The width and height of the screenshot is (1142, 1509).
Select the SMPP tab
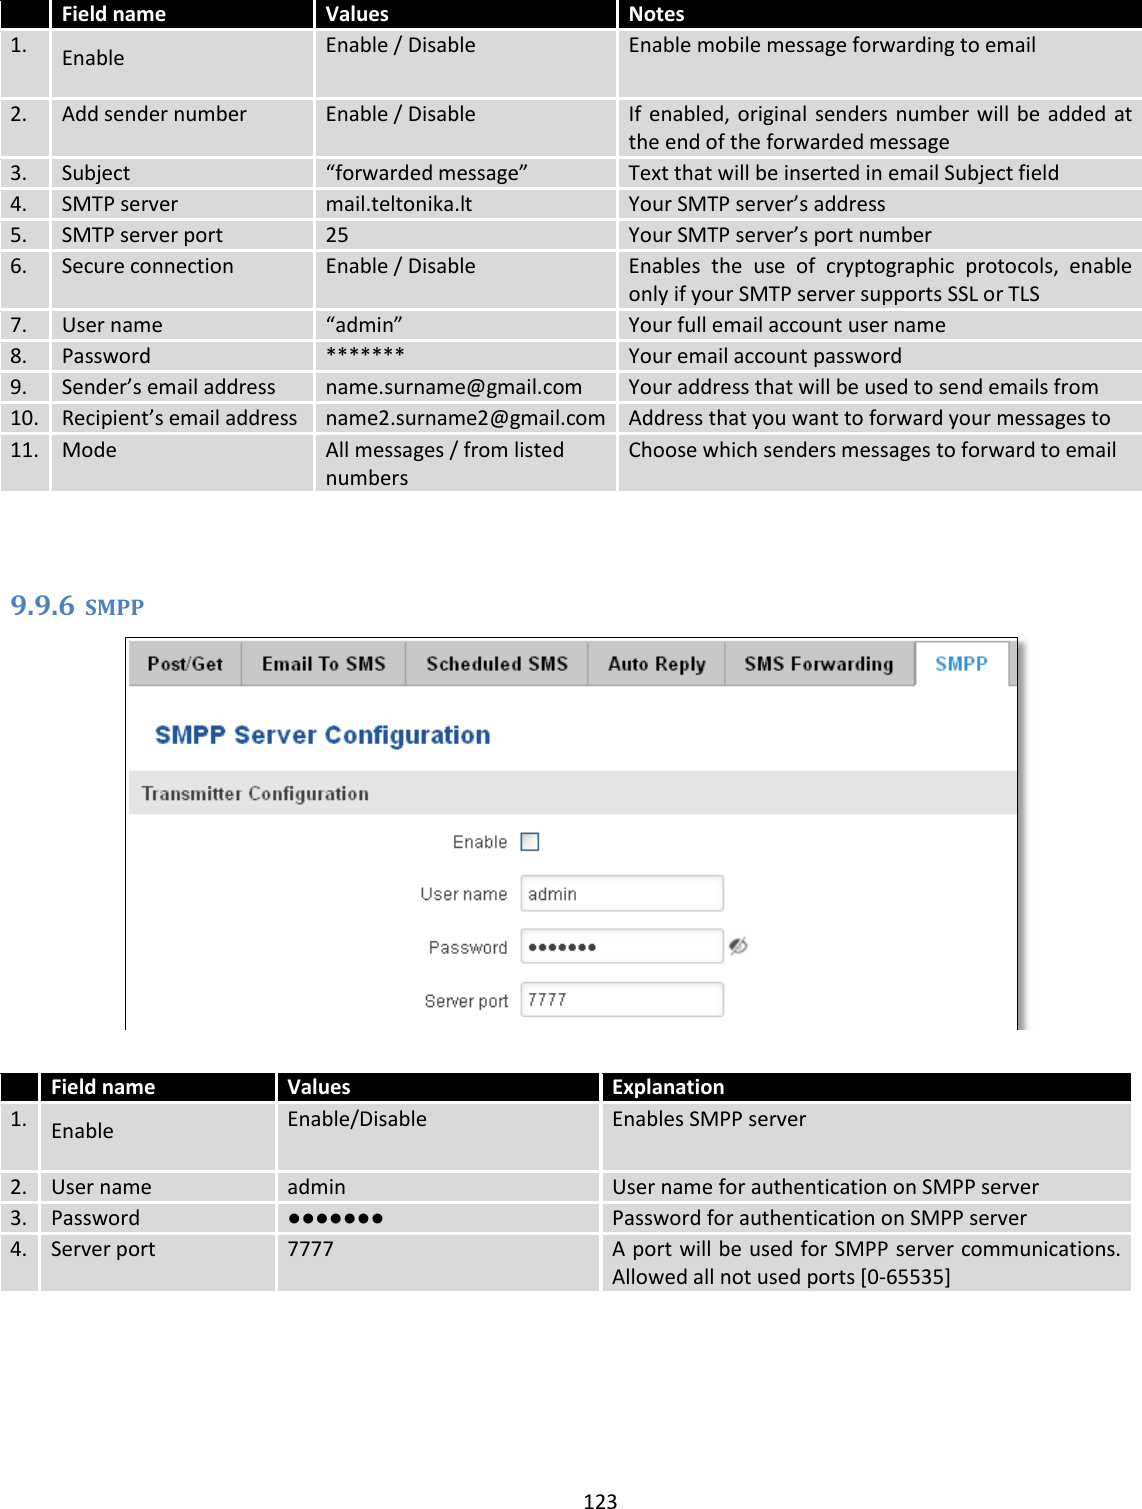pos(961,664)
